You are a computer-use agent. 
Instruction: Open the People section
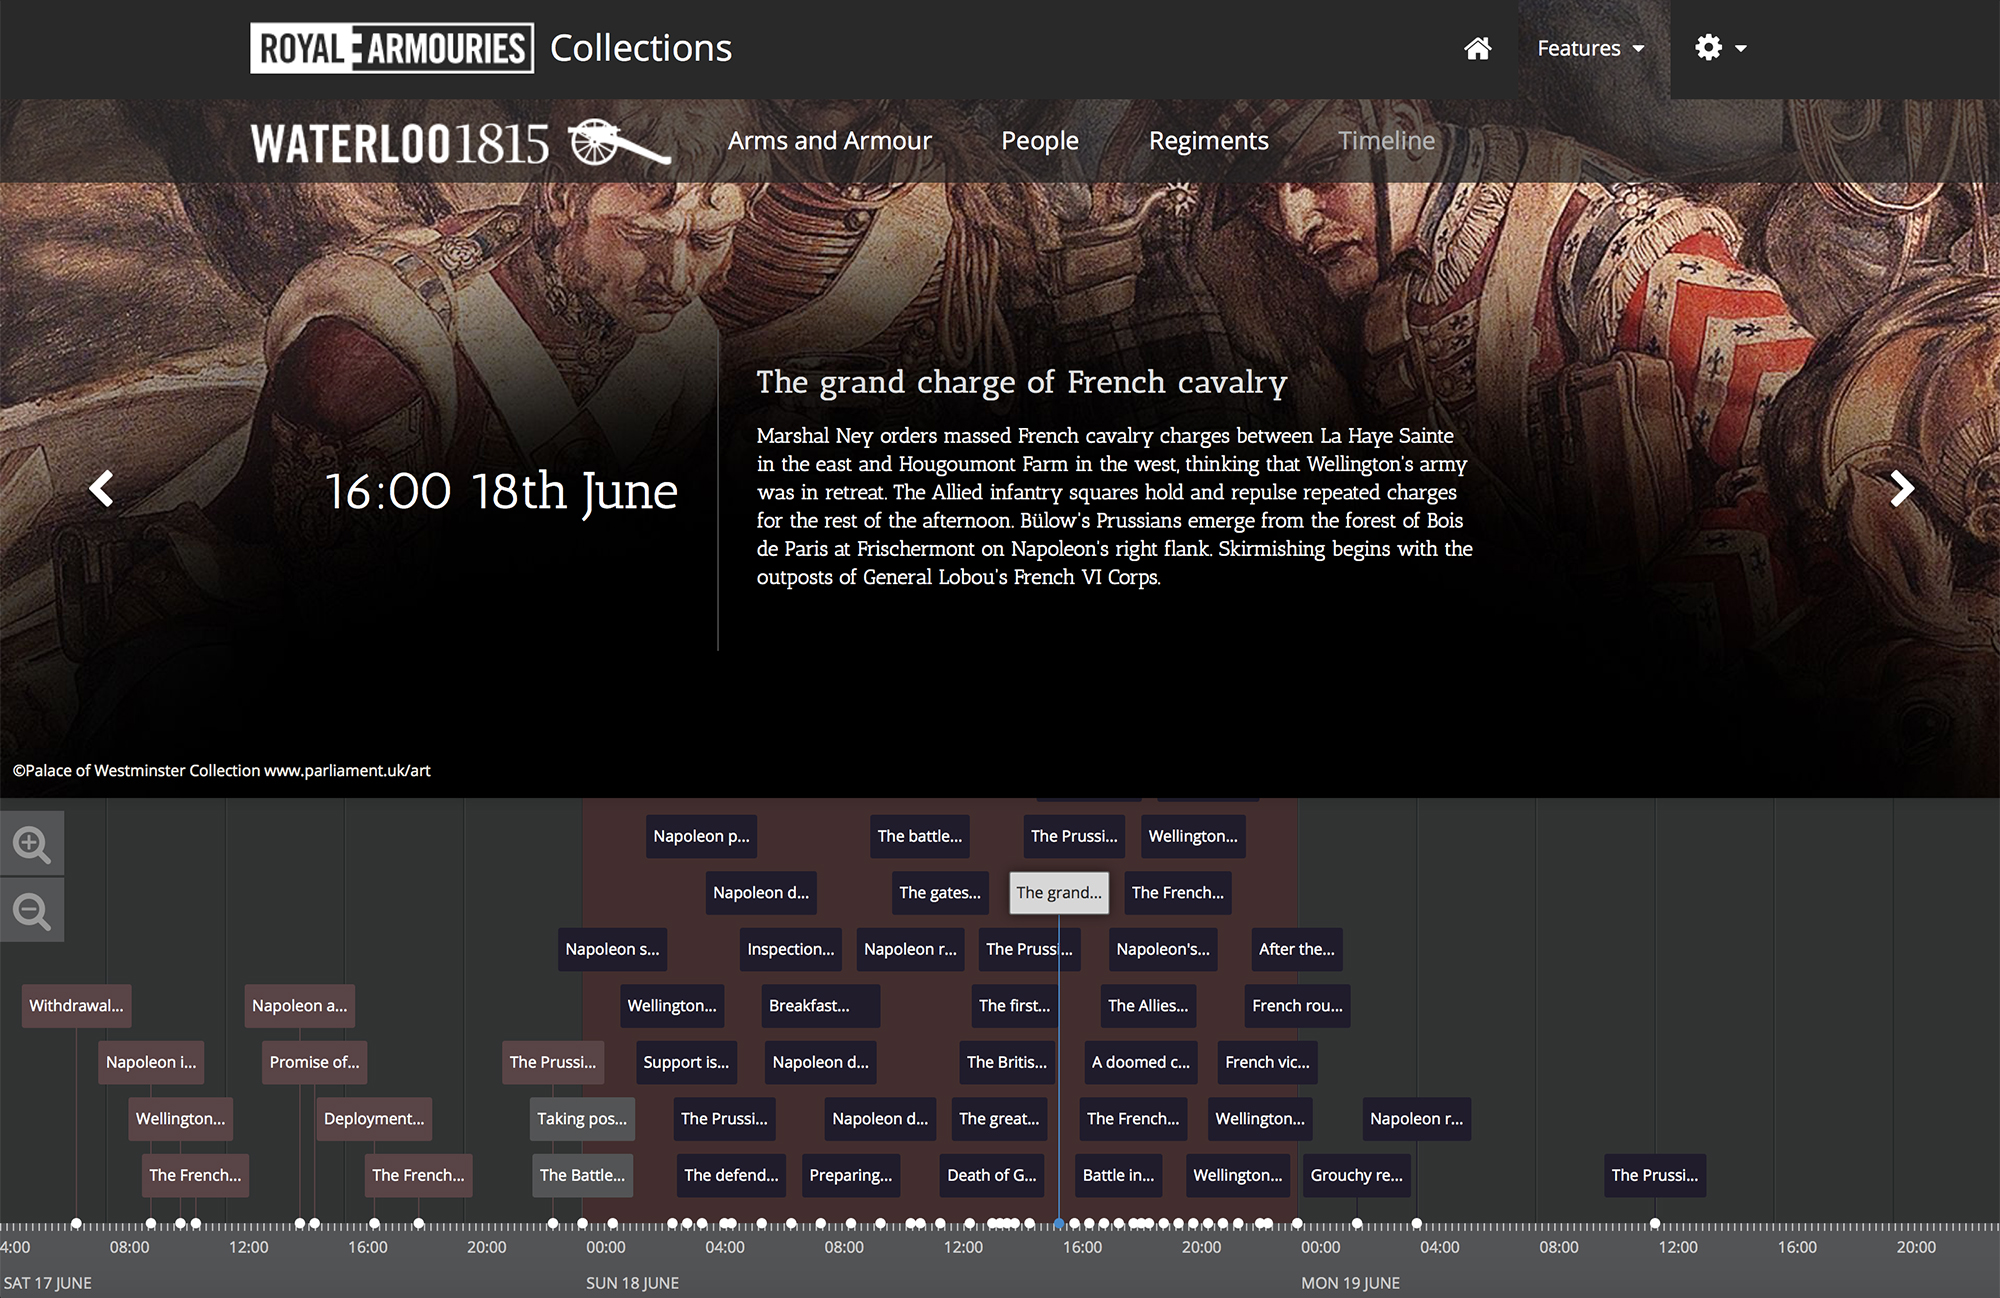coord(1040,141)
